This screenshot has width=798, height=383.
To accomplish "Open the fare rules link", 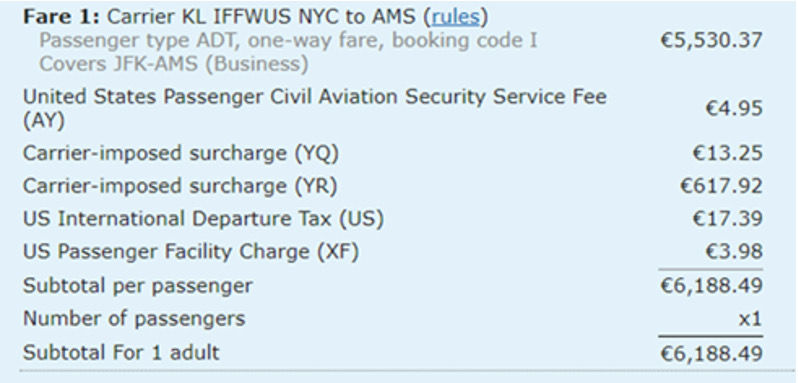I will 455,17.
